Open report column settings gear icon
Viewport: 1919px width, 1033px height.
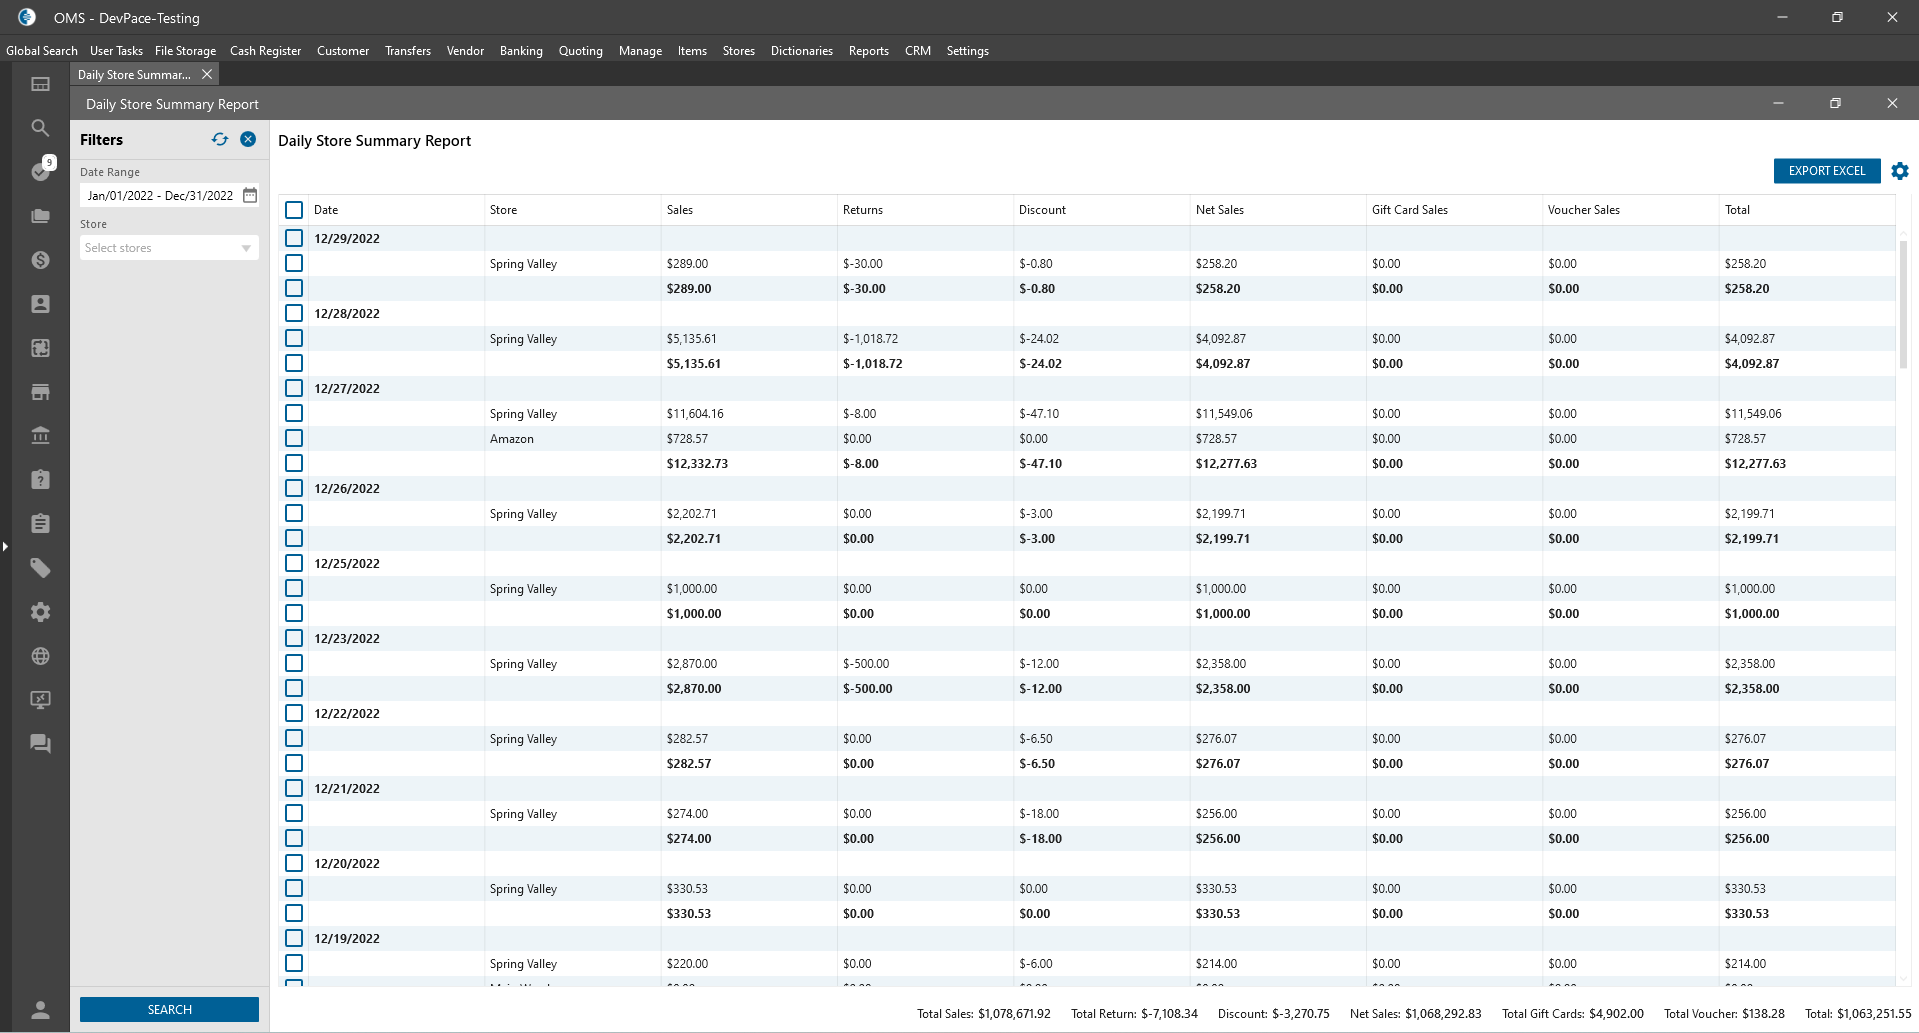click(1900, 171)
